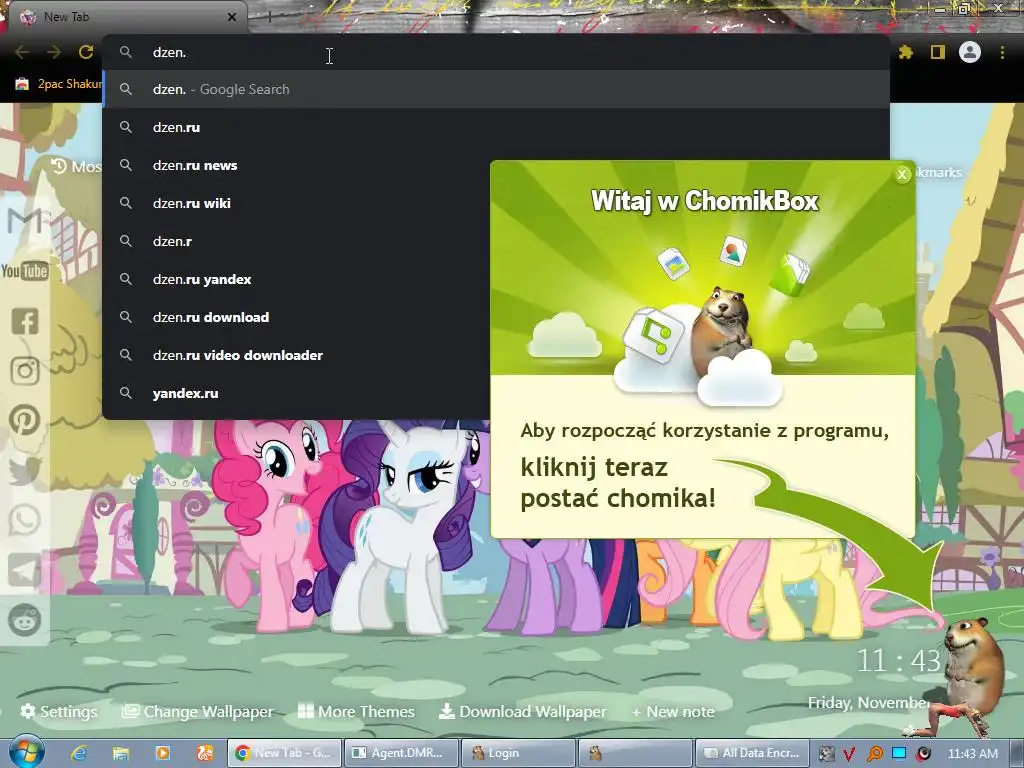Screen dimensions: 1024x768
Task: Click the blue monitor tray icon
Action: point(899,754)
